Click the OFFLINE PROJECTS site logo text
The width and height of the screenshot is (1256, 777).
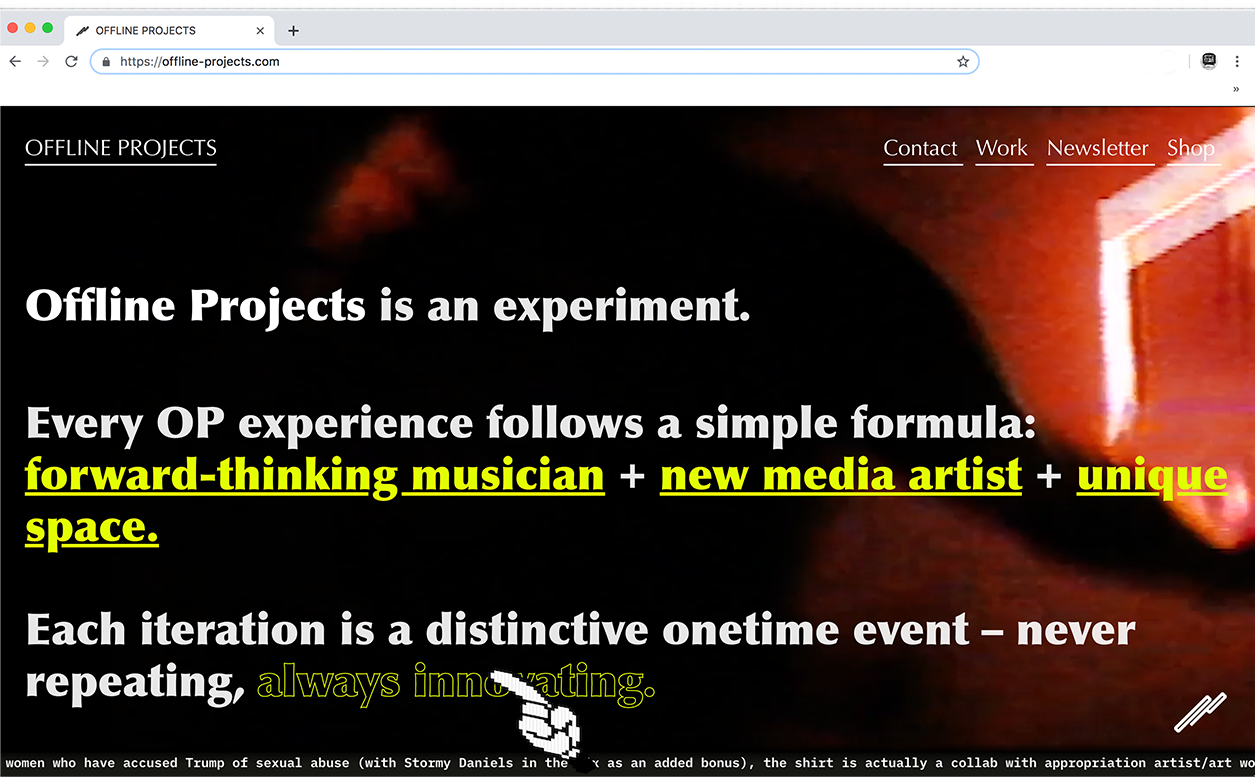[121, 148]
